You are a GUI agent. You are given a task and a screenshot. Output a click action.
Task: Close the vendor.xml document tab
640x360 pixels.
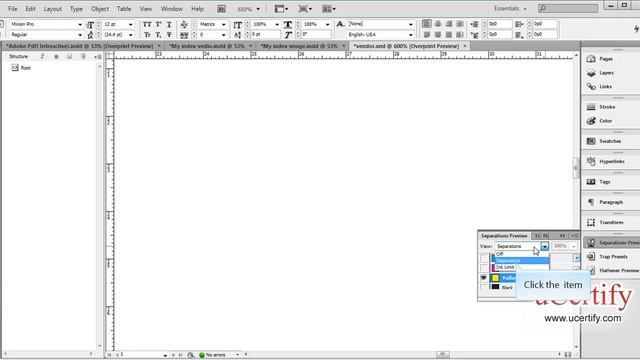(465, 46)
